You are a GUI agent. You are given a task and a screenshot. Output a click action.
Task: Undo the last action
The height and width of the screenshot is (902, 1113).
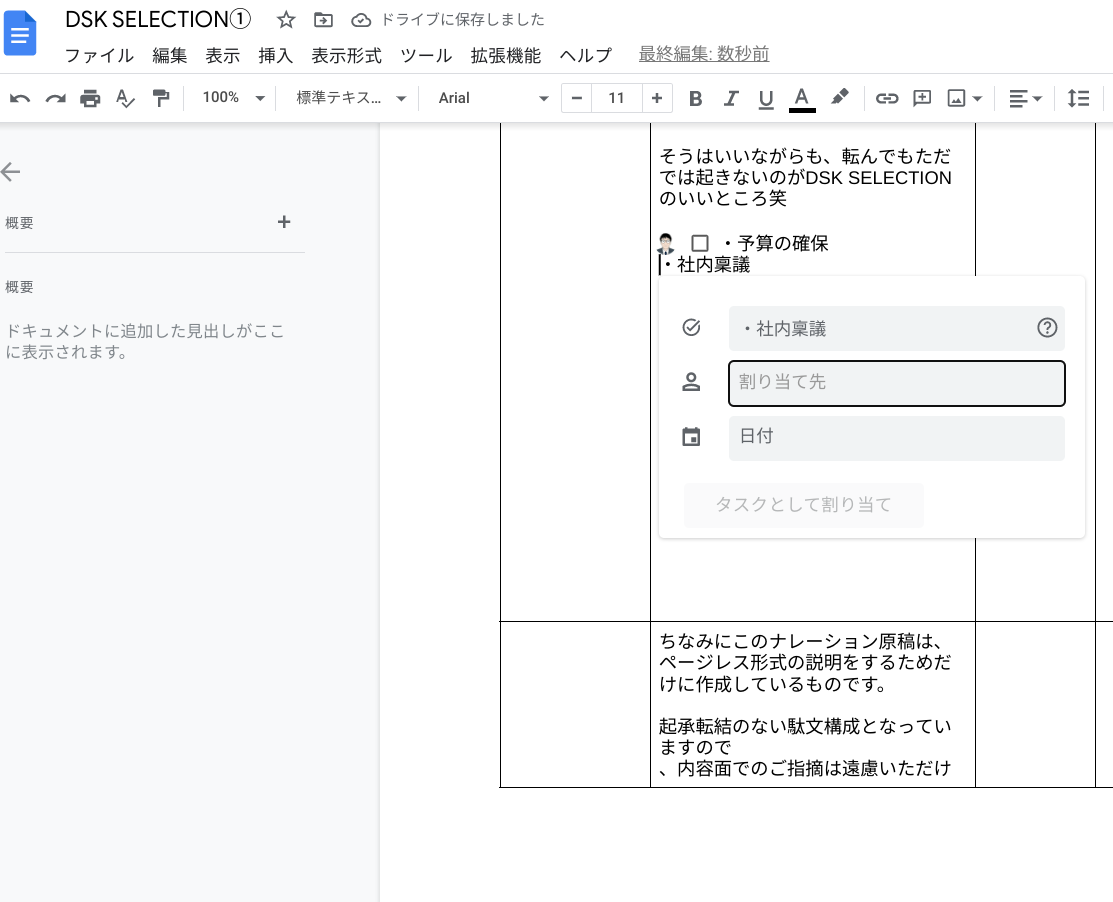(20, 98)
